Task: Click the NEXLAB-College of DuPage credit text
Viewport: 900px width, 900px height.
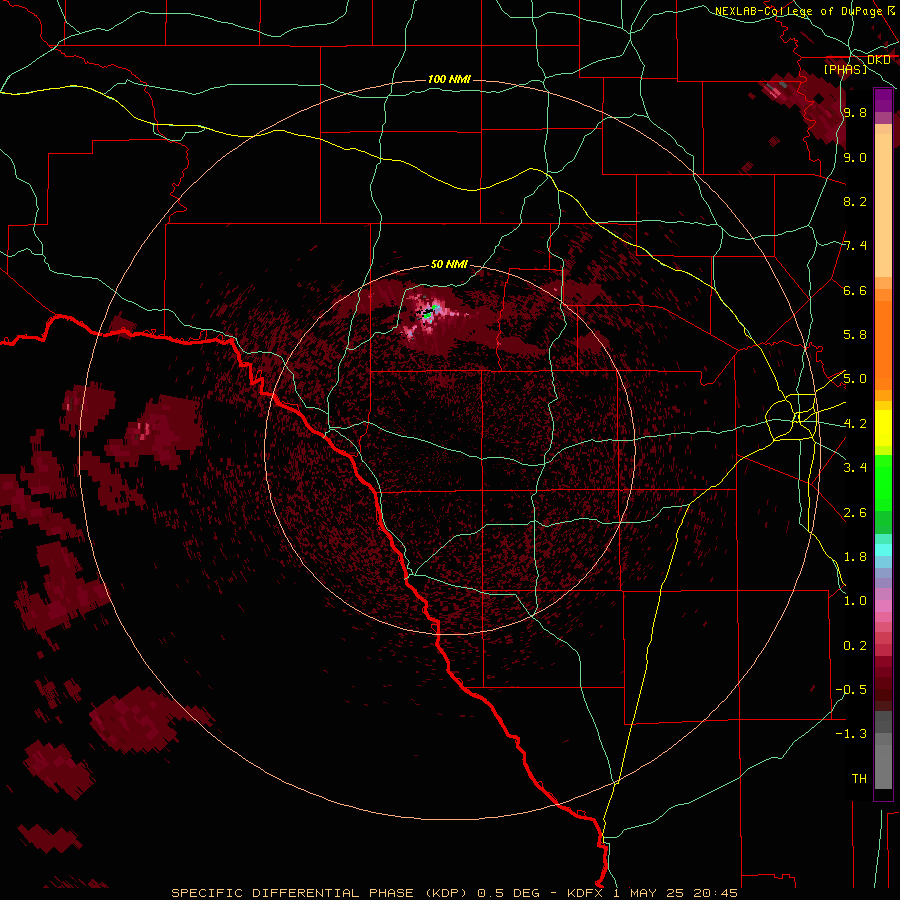Action: (799, 11)
